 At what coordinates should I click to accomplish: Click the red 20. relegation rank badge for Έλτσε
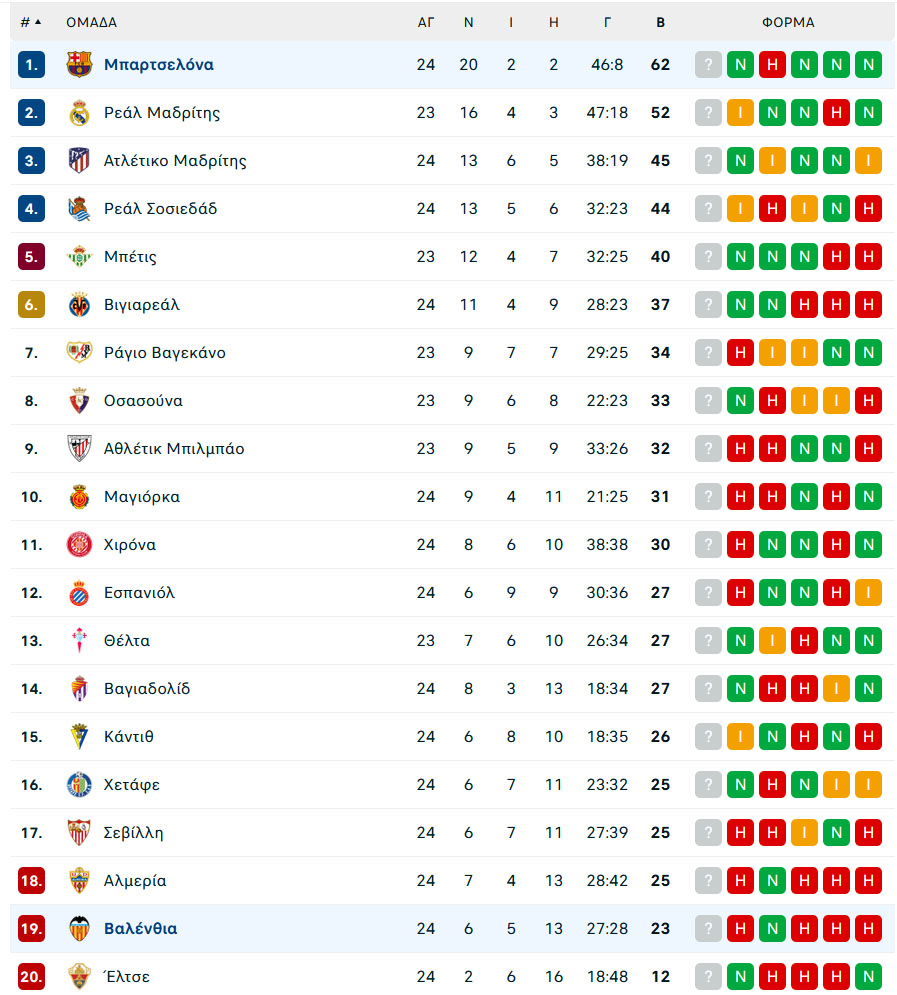point(31,977)
